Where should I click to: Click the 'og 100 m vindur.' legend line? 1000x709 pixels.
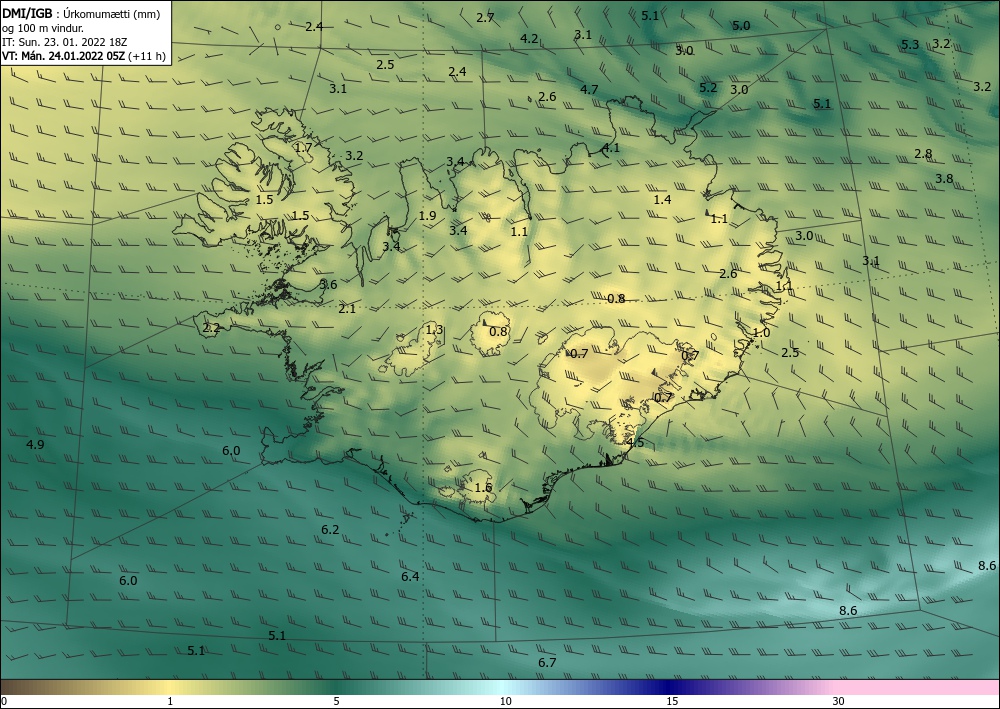point(43,28)
